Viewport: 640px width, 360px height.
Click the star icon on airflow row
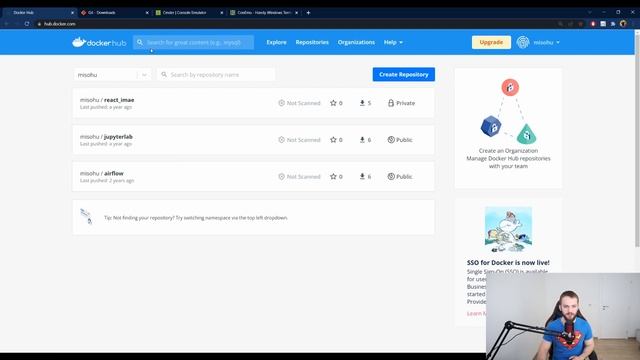pos(333,176)
